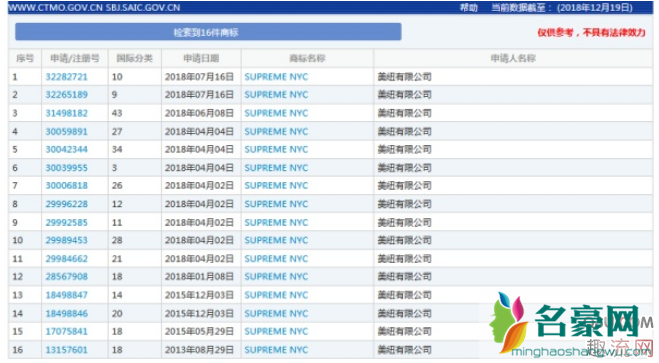Viewport: 659px width, 363px height.
Task: Open application number 18498847
Action: 66,295
